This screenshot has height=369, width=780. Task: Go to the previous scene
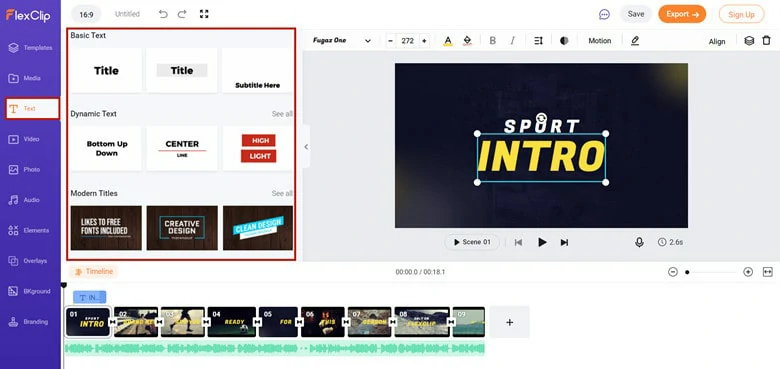[x=518, y=242]
